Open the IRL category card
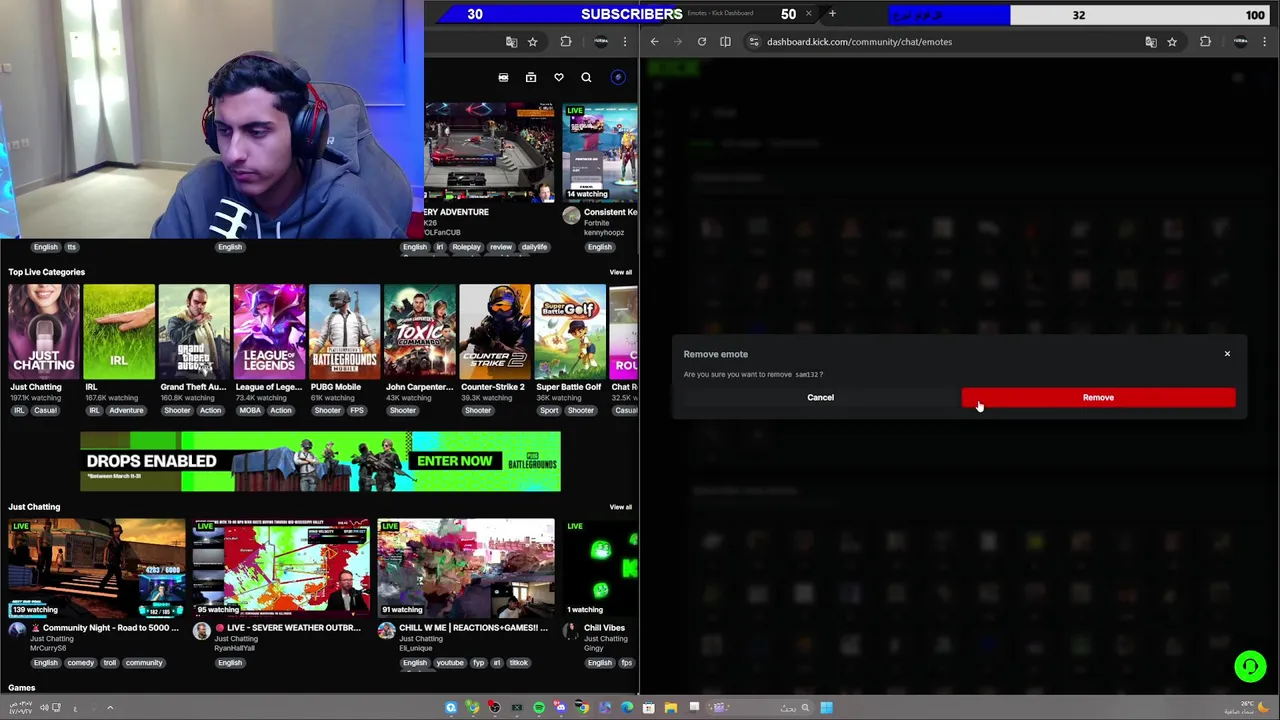 pyautogui.click(x=119, y=332)
